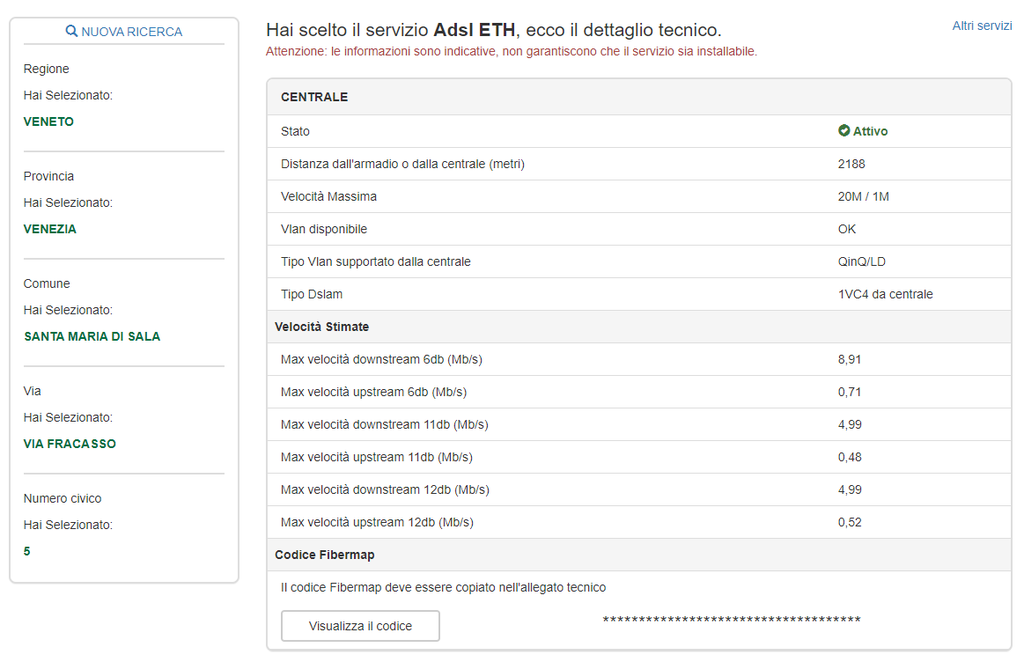Click the Velocità Stimate section header
The image size is (1024, 662).
322,327
